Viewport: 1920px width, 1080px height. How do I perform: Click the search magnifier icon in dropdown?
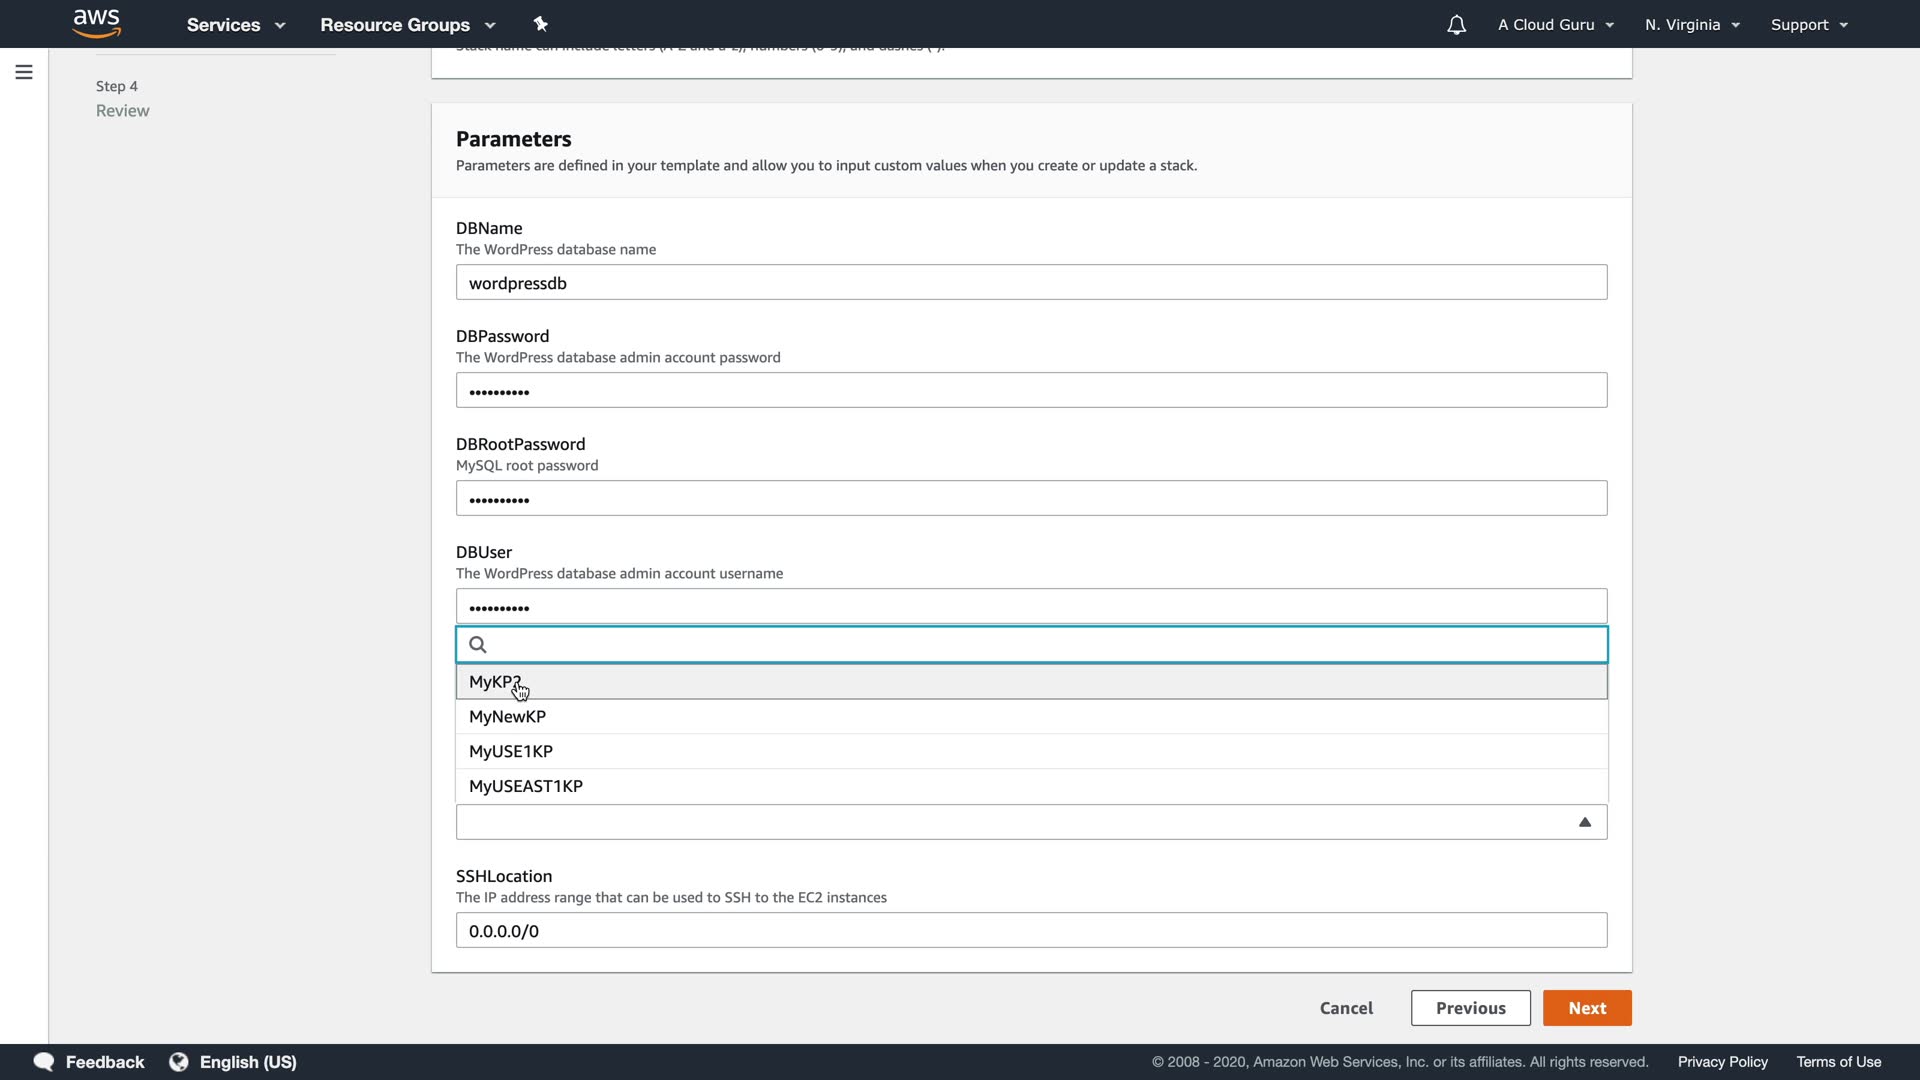coord(478,645)
